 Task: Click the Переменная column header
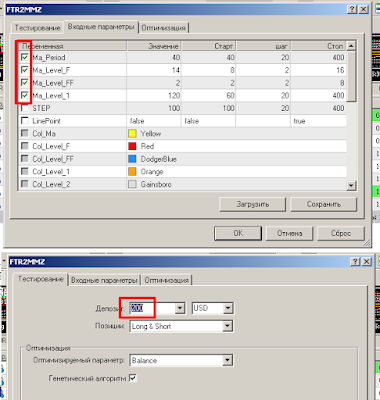pos(72,46)
